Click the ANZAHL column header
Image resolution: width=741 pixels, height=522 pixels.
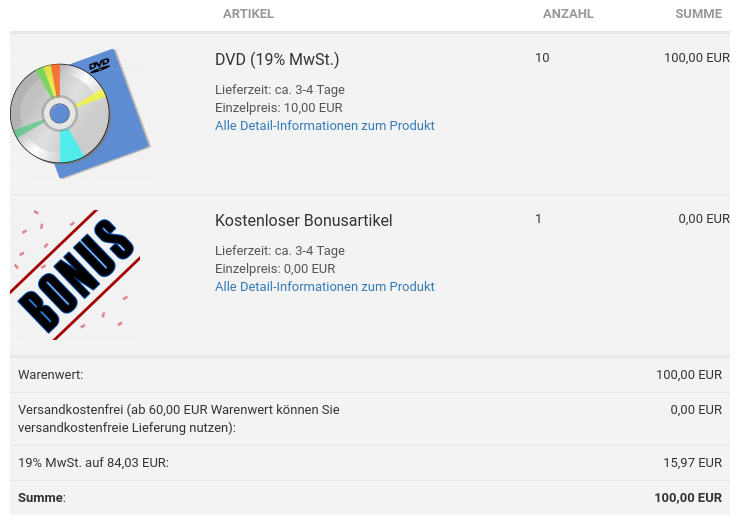pos(568,14)
